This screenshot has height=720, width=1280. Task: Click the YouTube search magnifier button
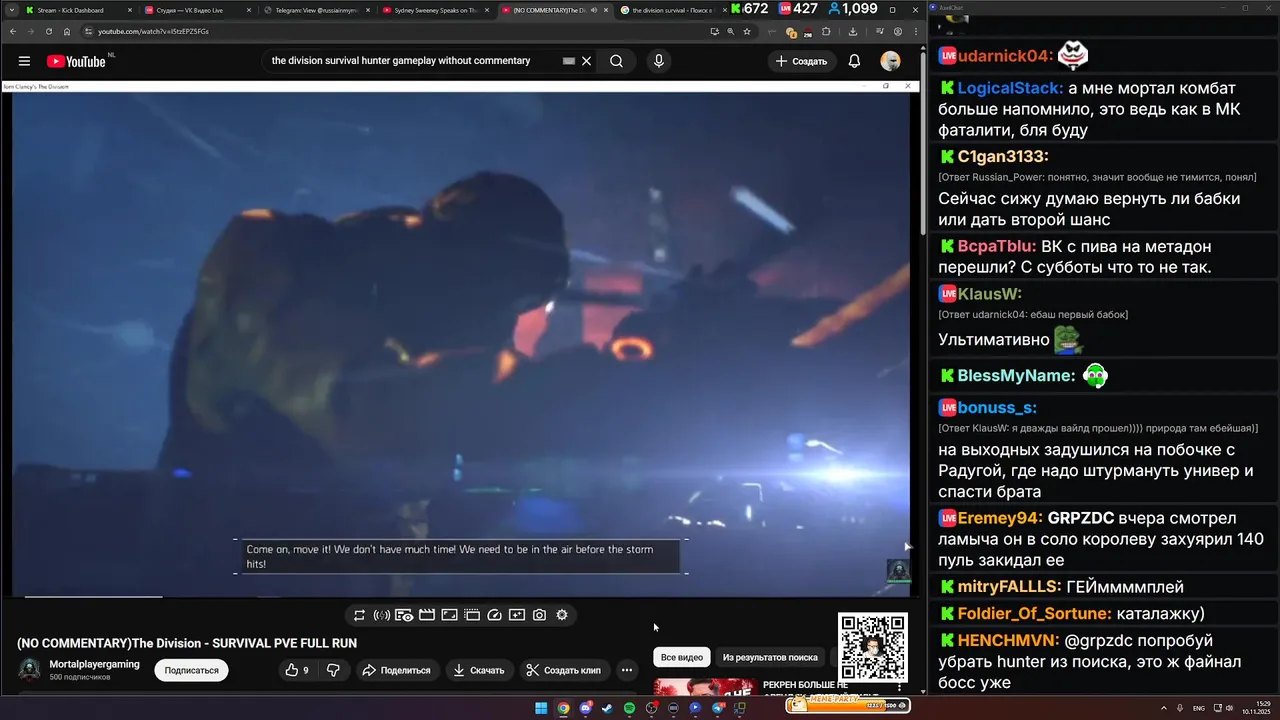click(617, 61)
